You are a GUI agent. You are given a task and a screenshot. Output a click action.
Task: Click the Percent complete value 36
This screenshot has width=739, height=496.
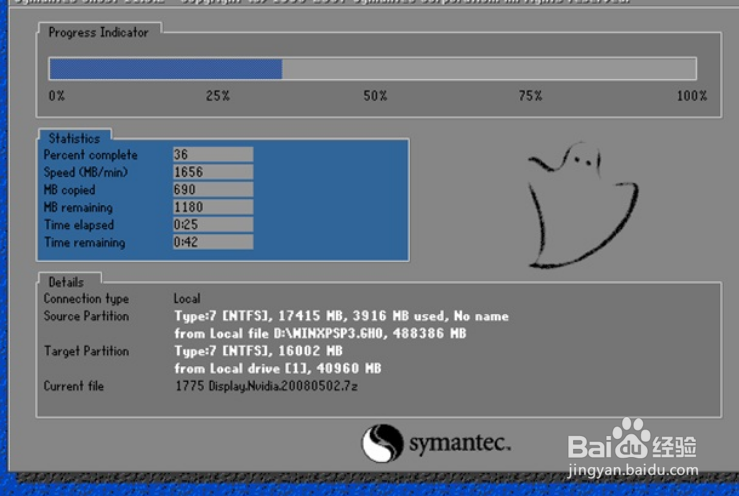[x=213, y=154]
